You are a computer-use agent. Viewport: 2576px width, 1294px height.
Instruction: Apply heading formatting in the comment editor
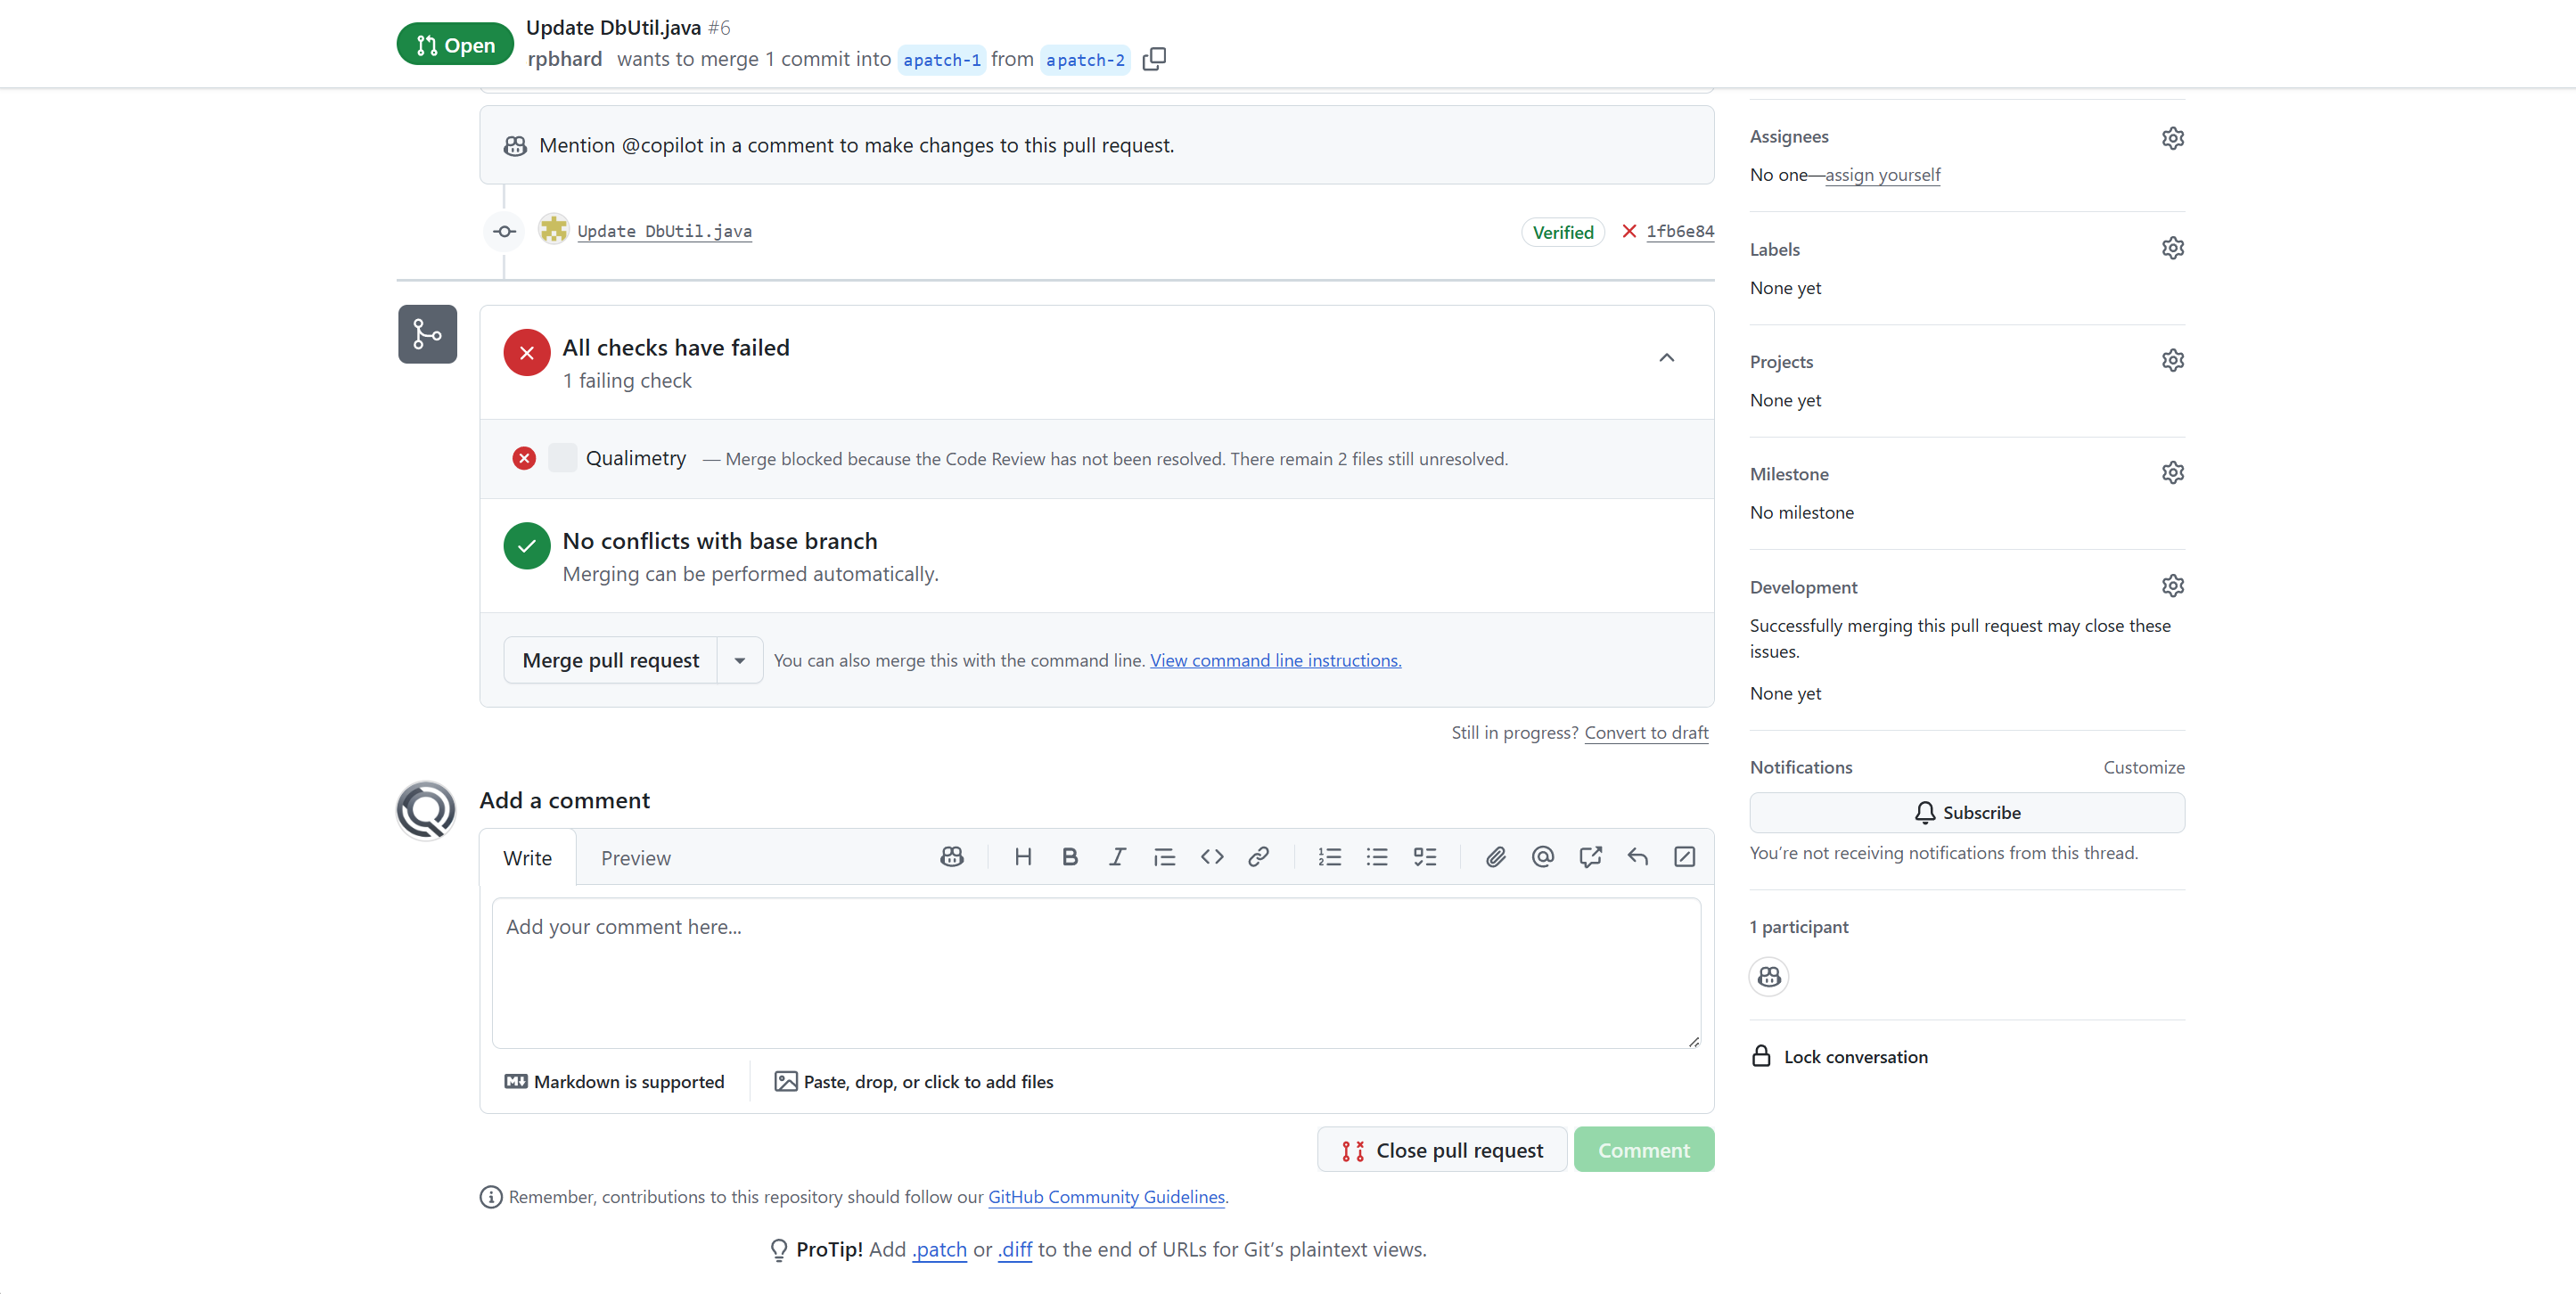click(x=1023, y=857)
